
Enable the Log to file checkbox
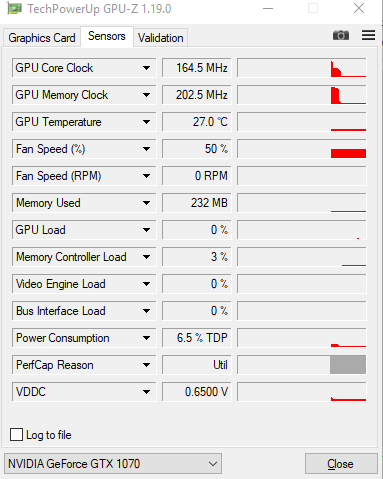click(16, 435)
